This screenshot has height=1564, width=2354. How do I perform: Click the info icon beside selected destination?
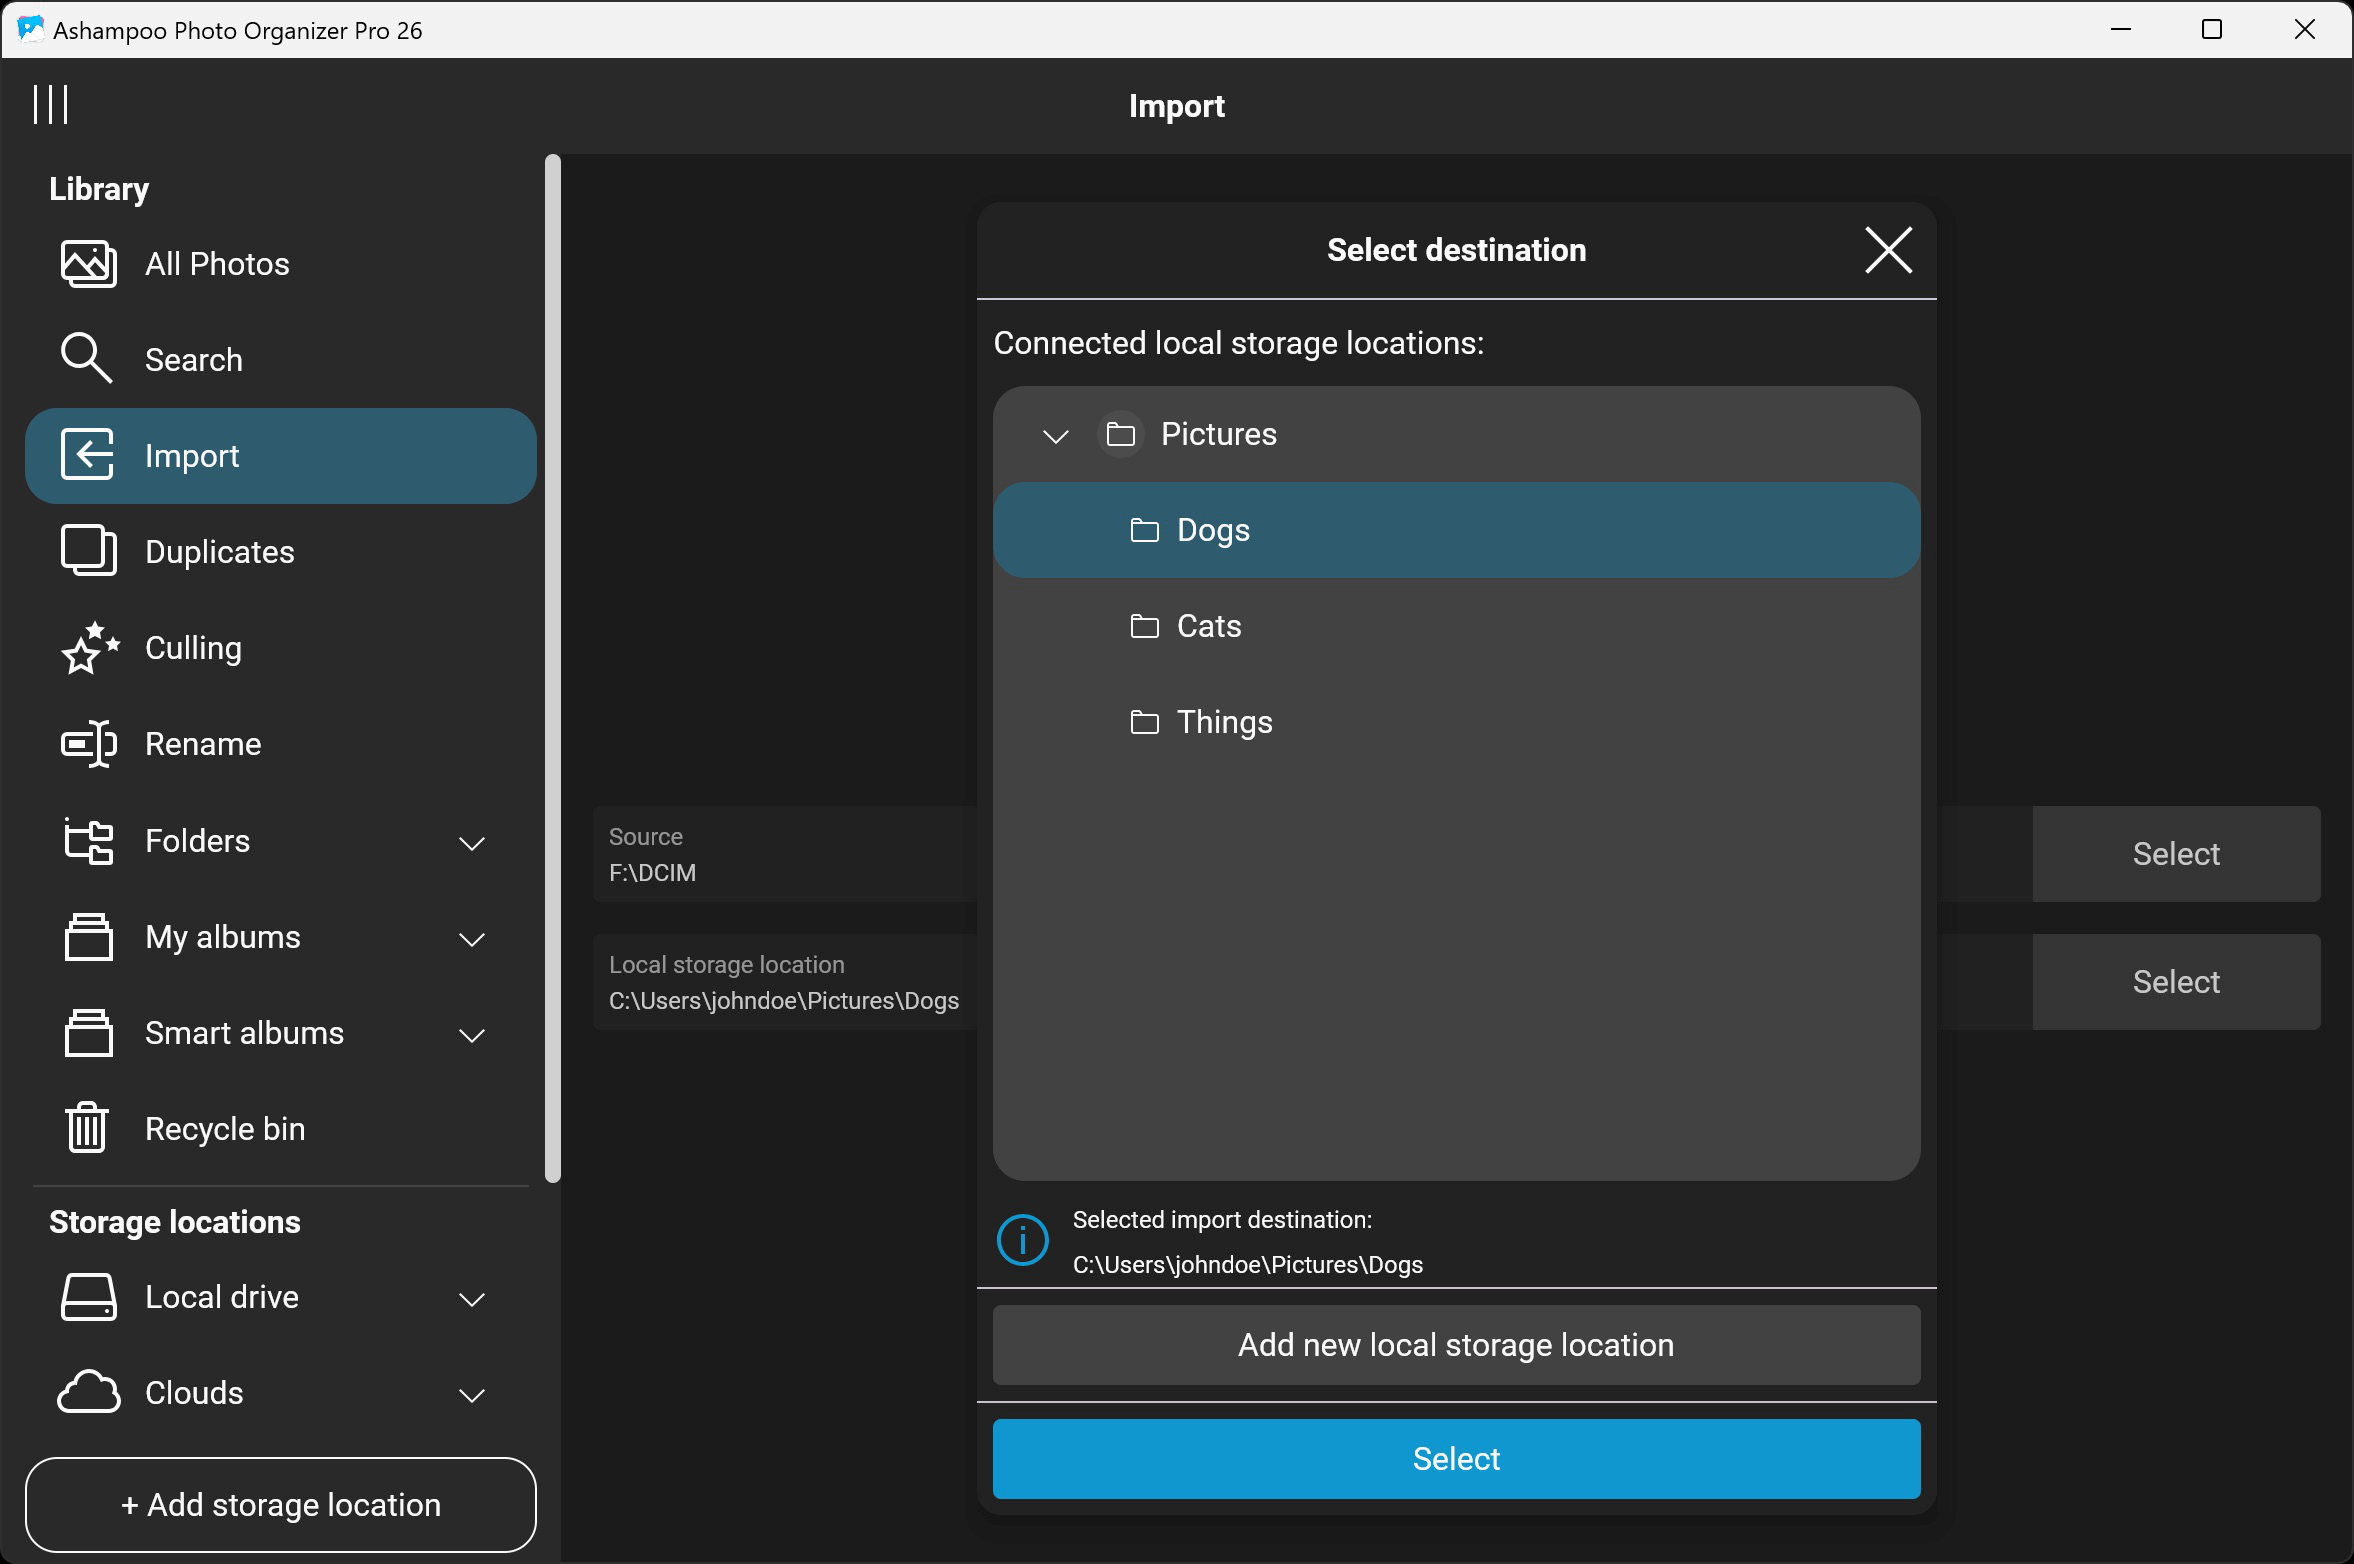[x=1022, y=1241]
